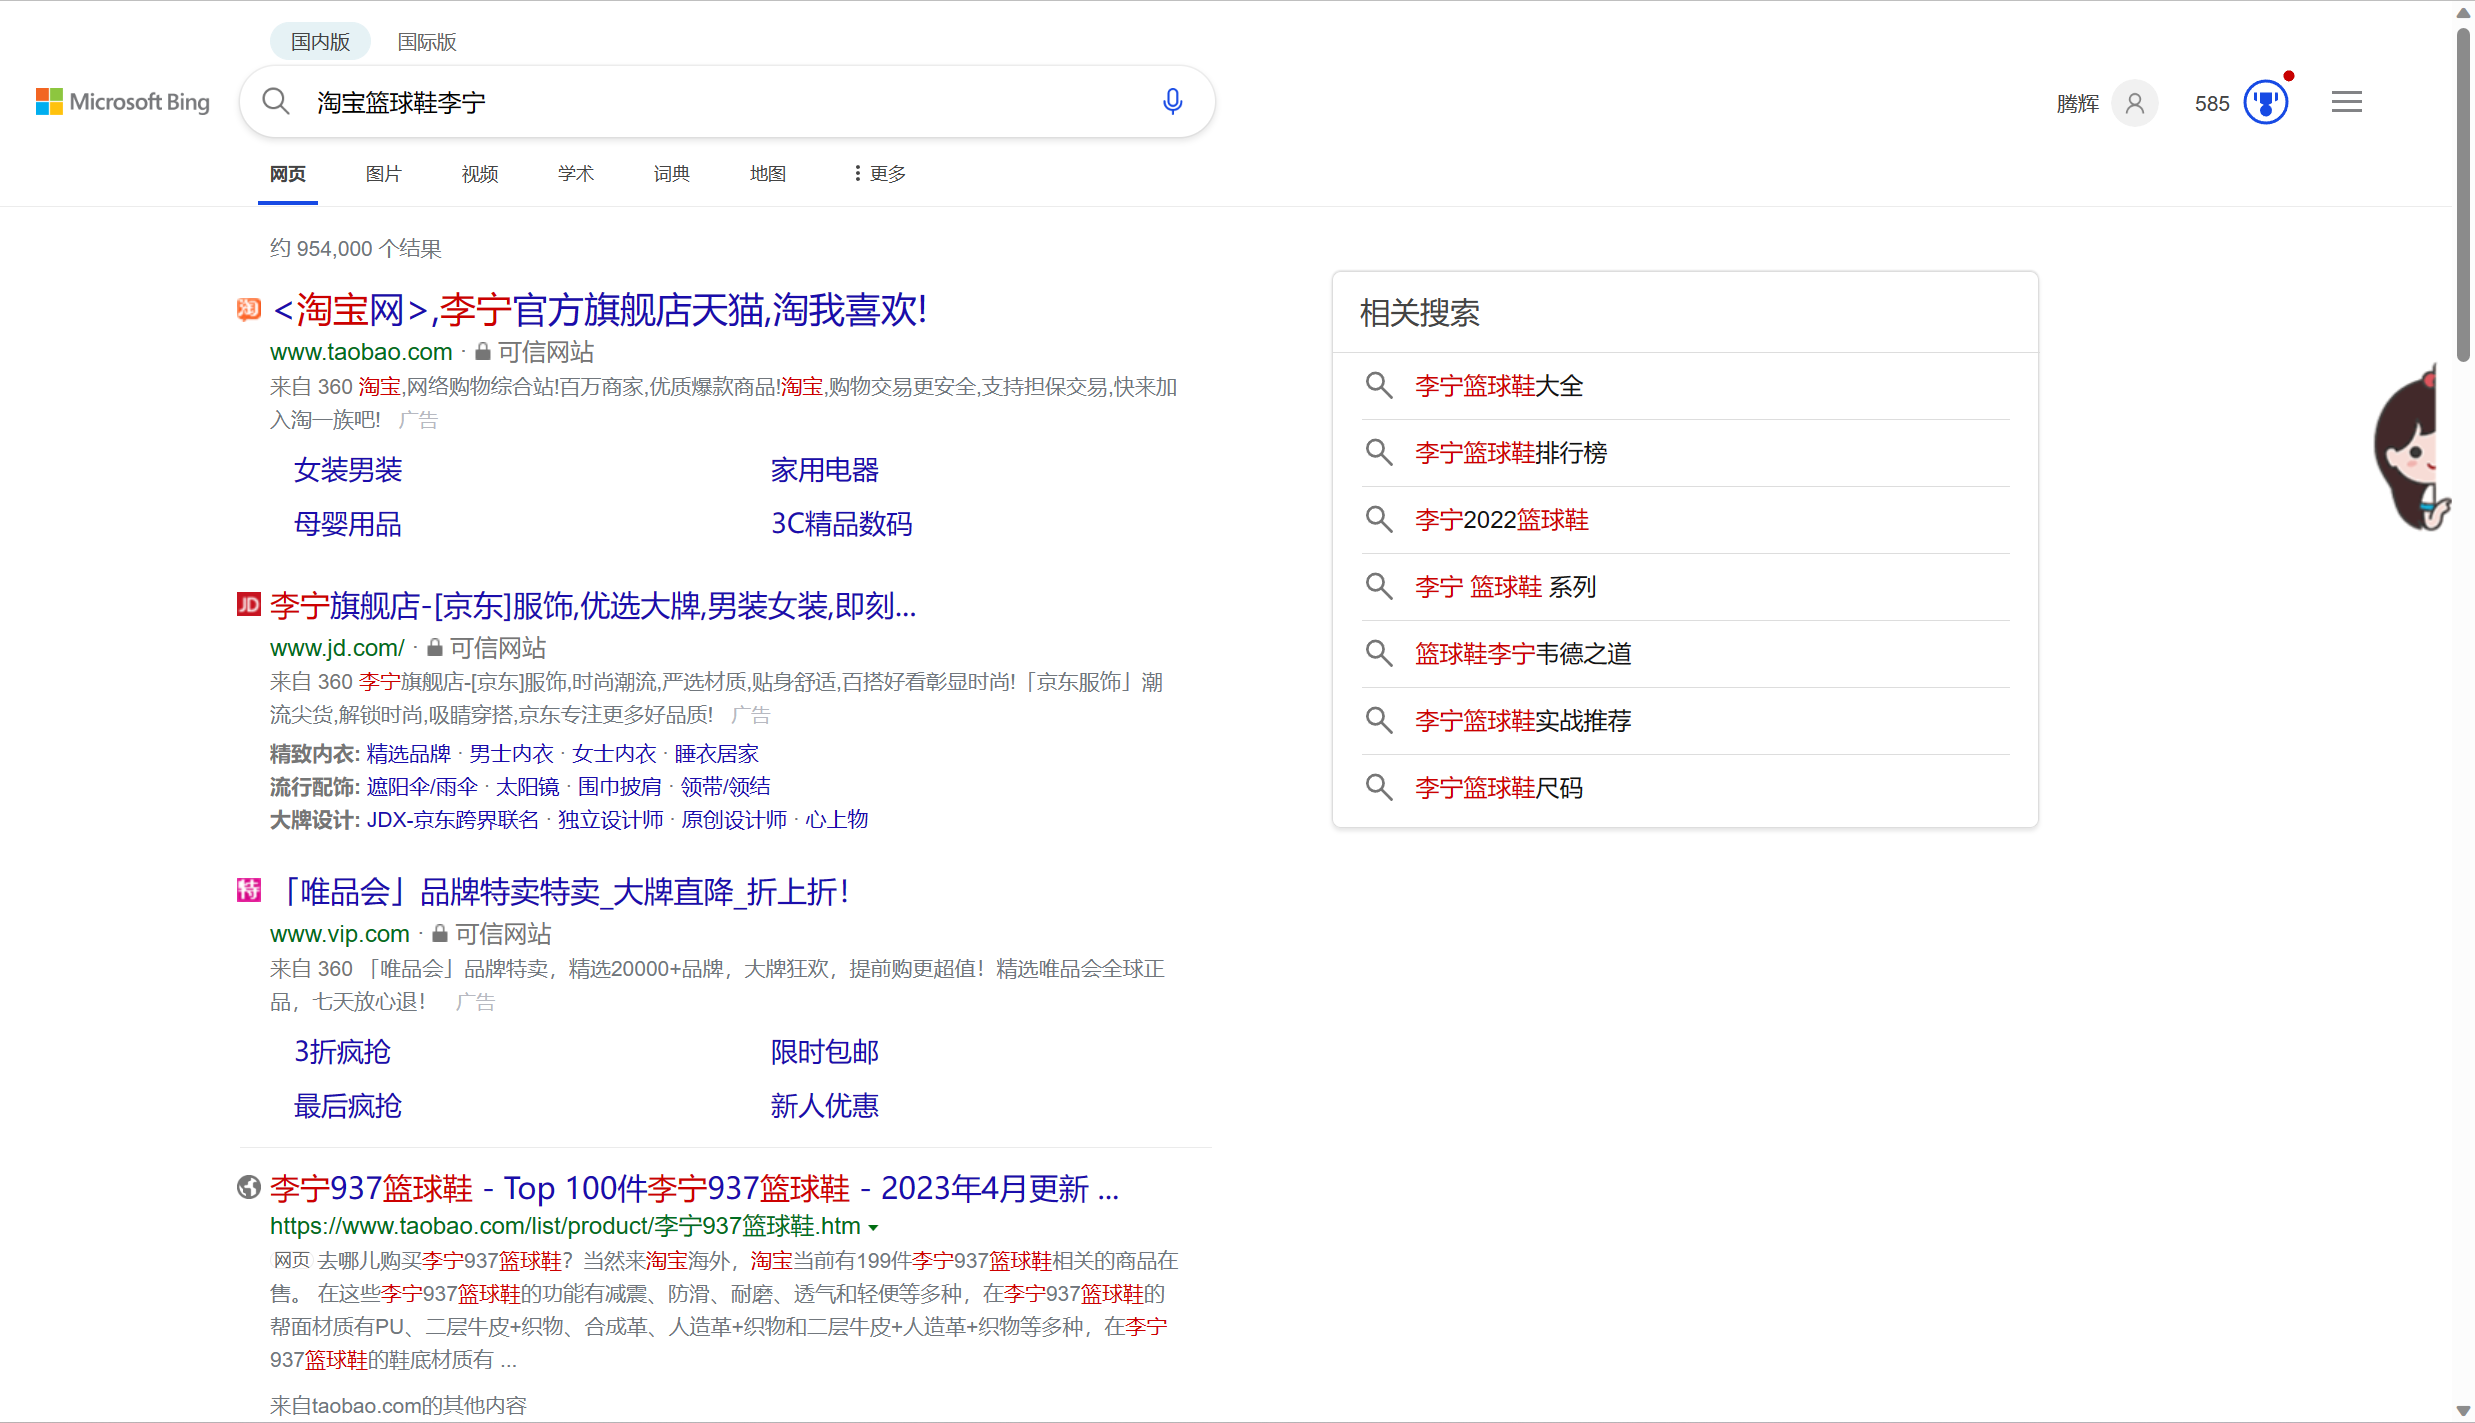Screen dimensions: 2475x1423
Task: Focus the search box containing 淘宝篮球鞋李宁
Action: (727, 102)
